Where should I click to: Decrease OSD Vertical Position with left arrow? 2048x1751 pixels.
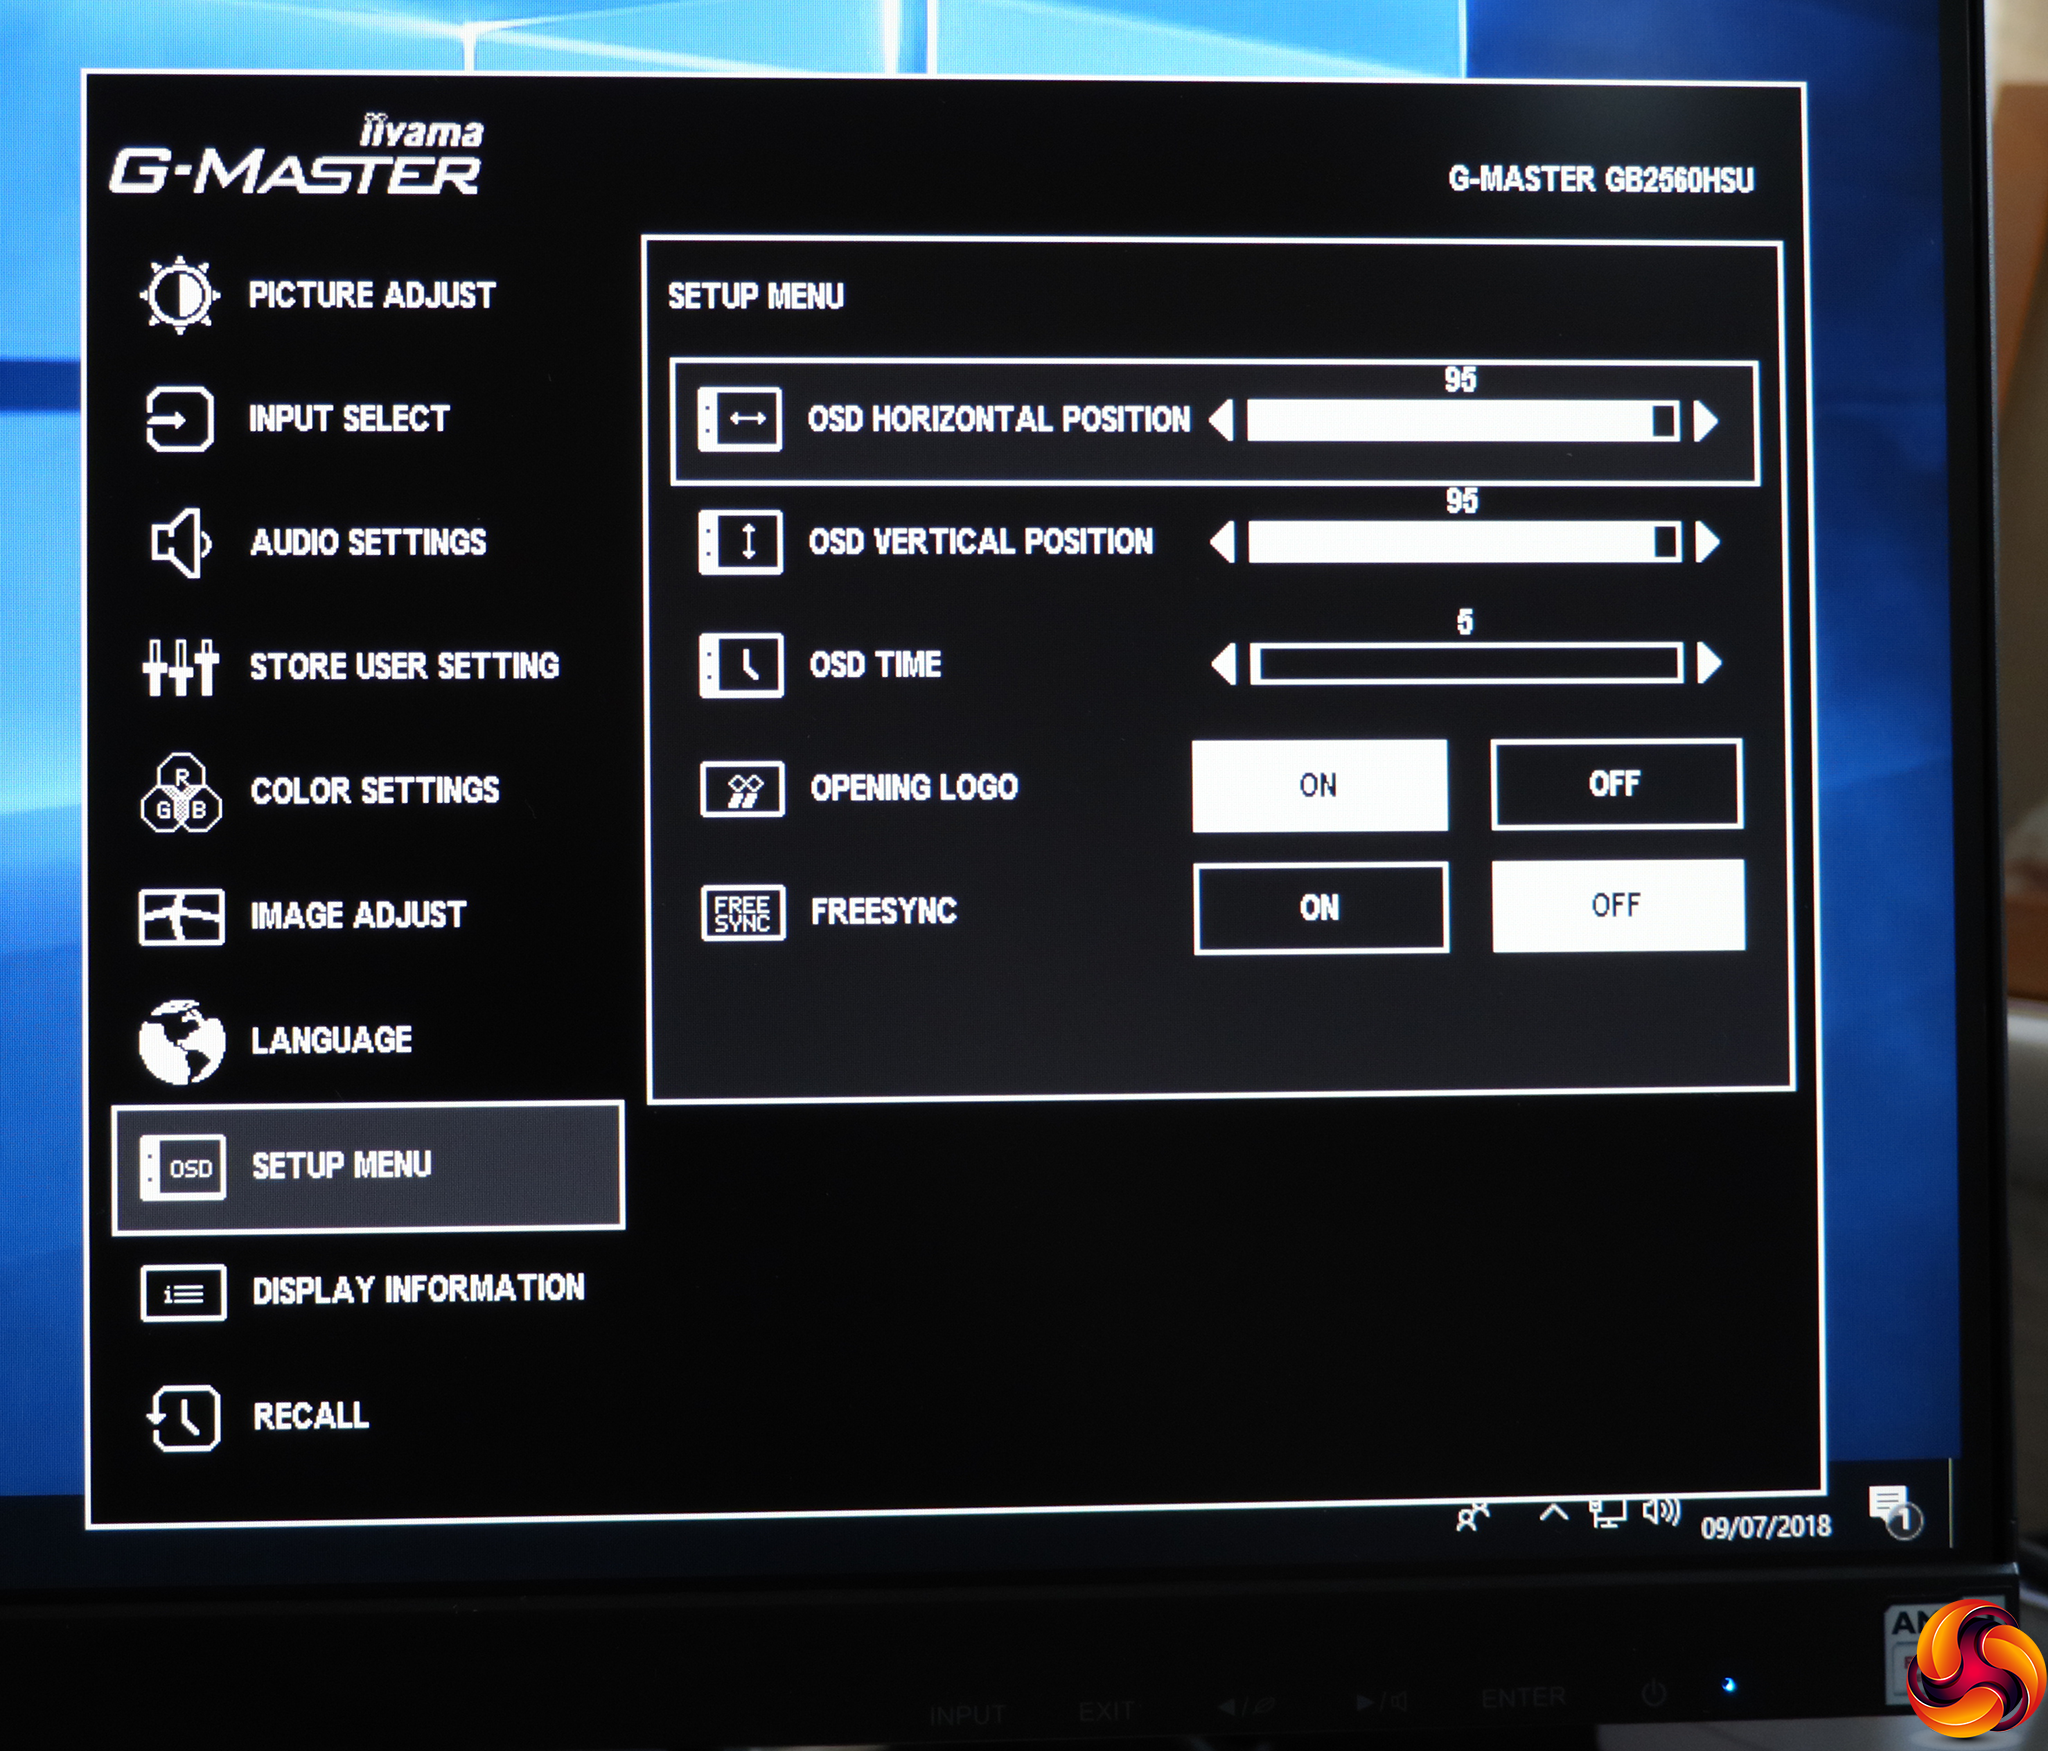tap(1222, 543)
